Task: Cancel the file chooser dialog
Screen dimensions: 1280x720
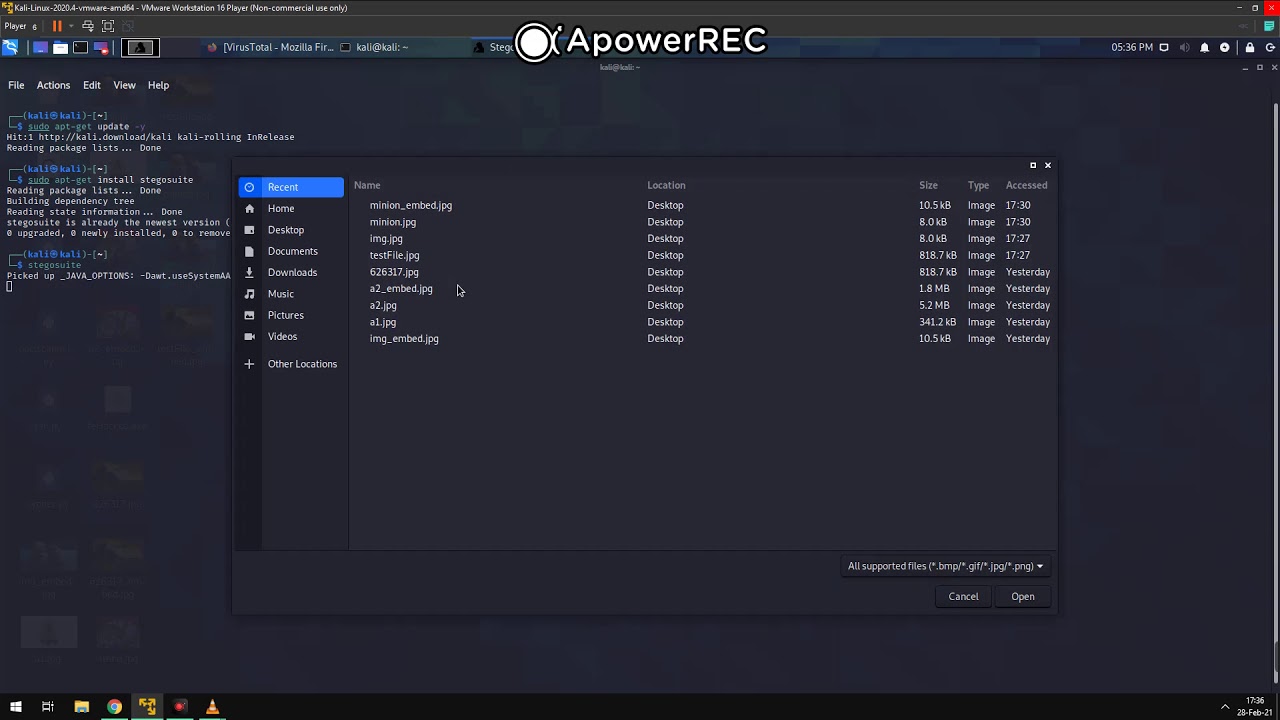Action: coord(963,596)
